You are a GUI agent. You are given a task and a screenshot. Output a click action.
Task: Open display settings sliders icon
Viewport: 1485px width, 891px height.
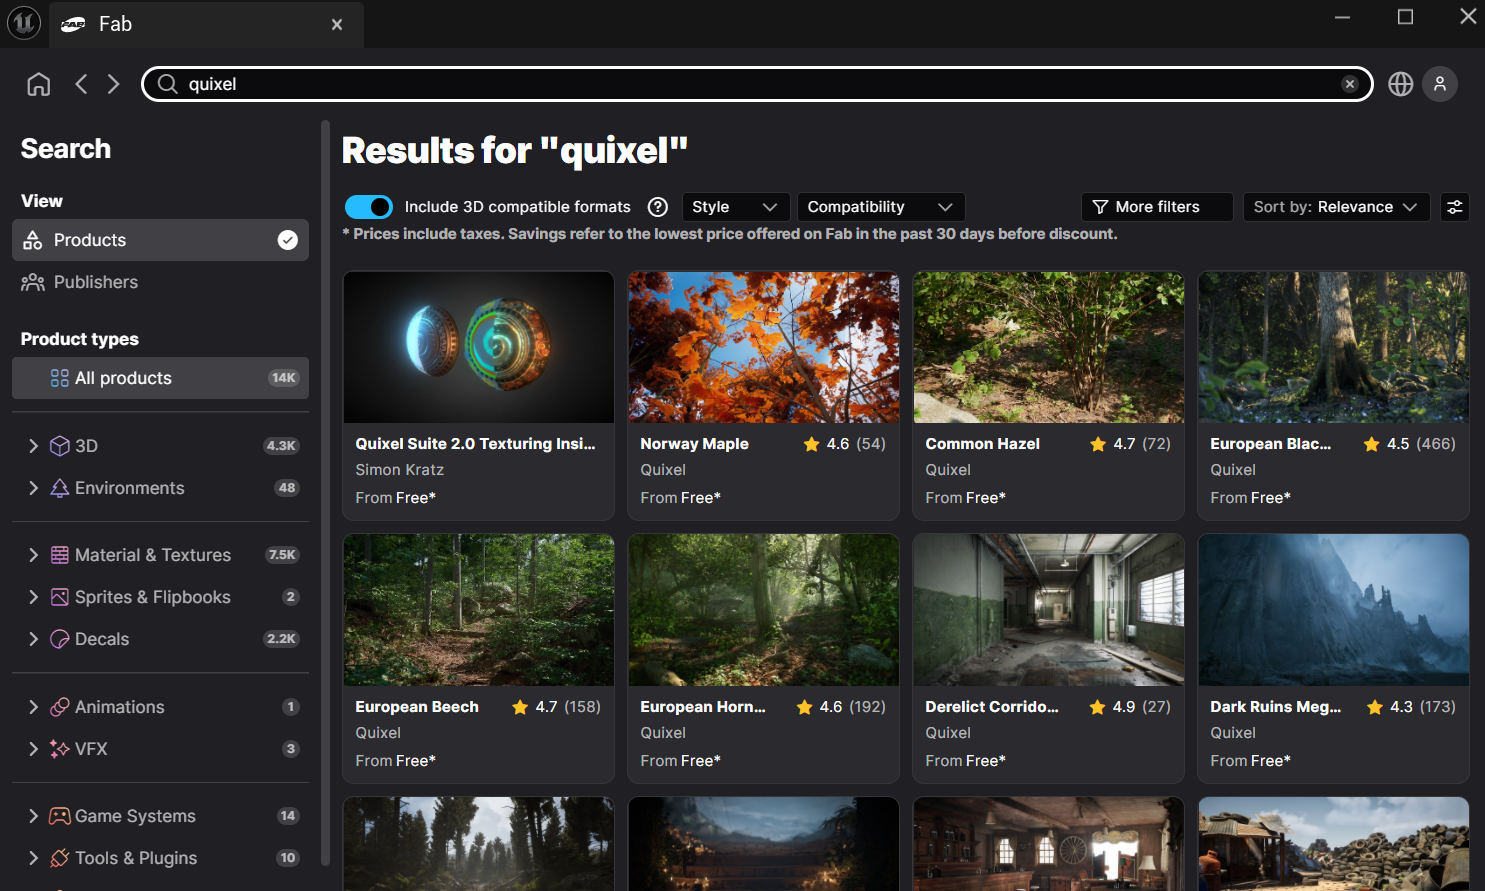click(x=1454, y=207)
